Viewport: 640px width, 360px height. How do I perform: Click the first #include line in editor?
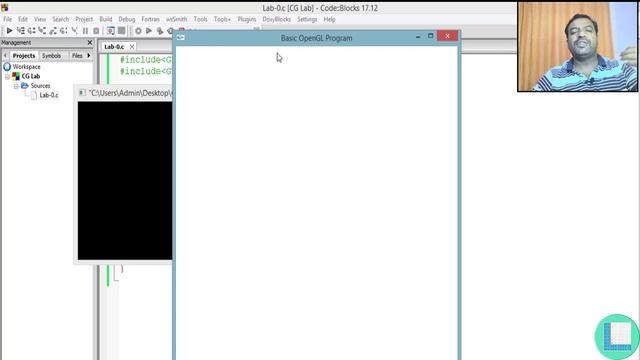click(146, 60)
